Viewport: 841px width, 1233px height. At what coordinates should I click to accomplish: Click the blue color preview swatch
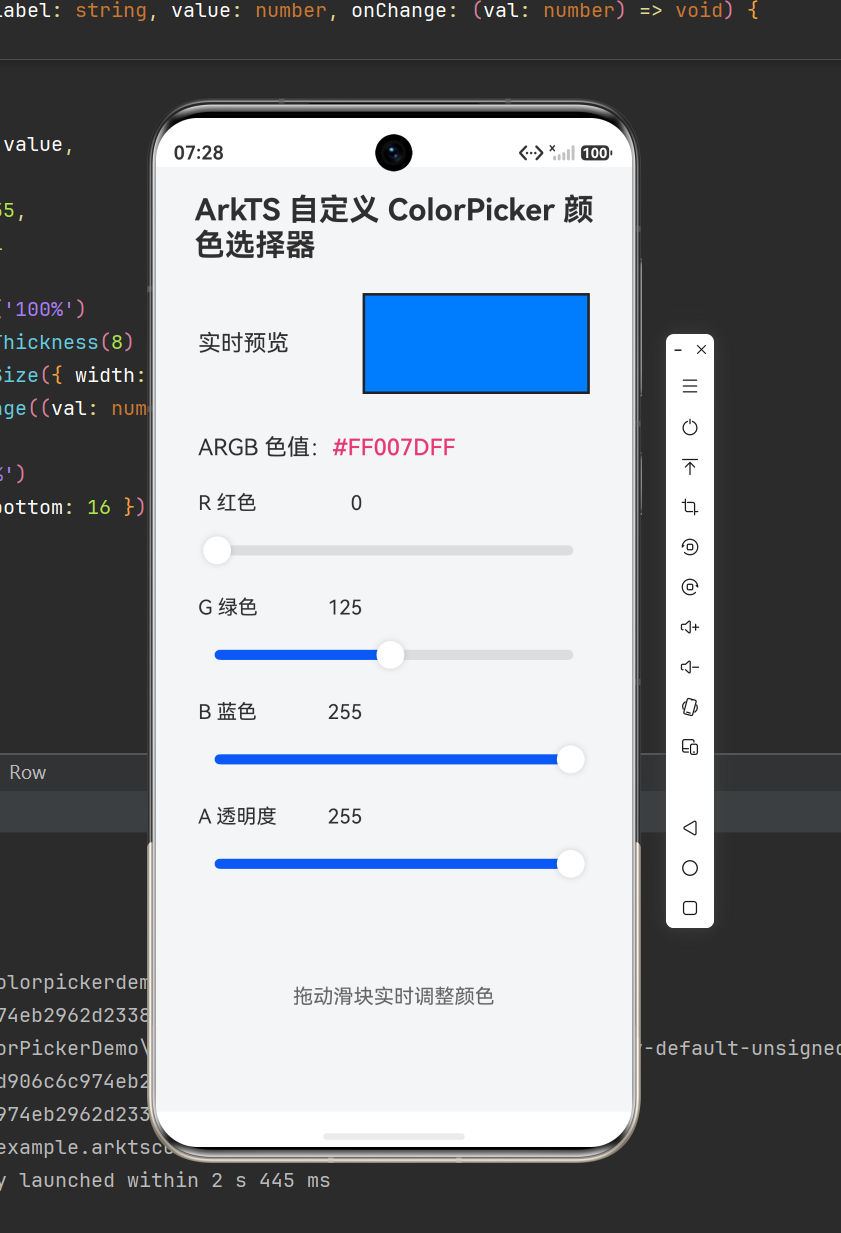click(476, 343)
